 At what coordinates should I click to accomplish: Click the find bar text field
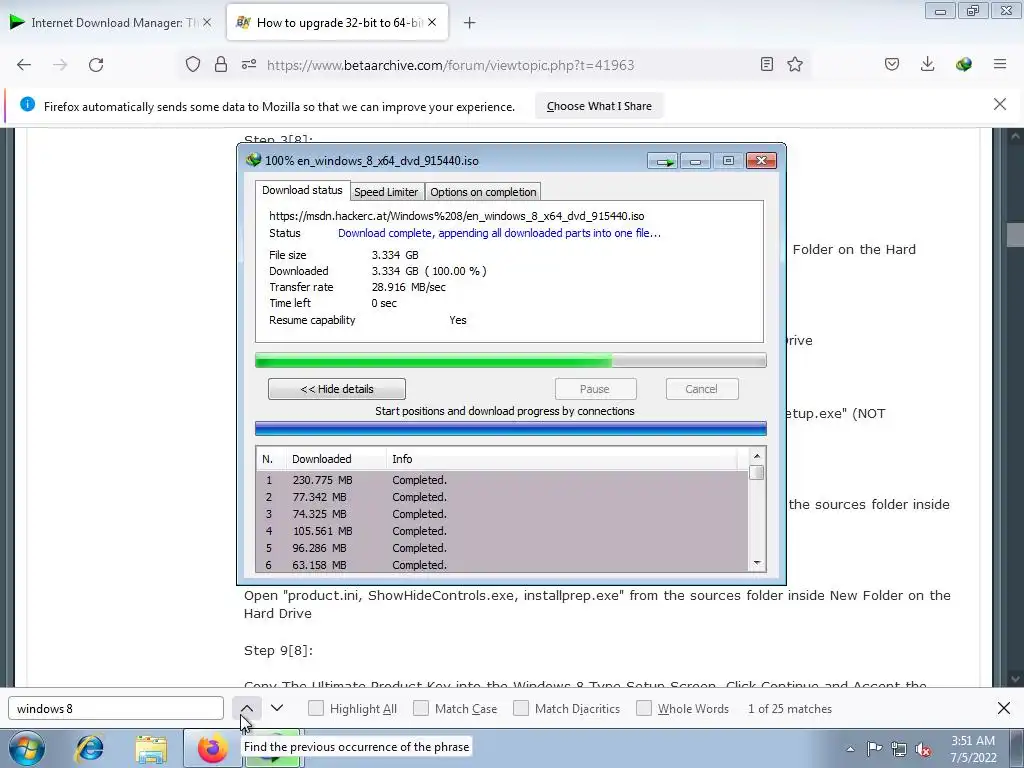coord(116,709)
